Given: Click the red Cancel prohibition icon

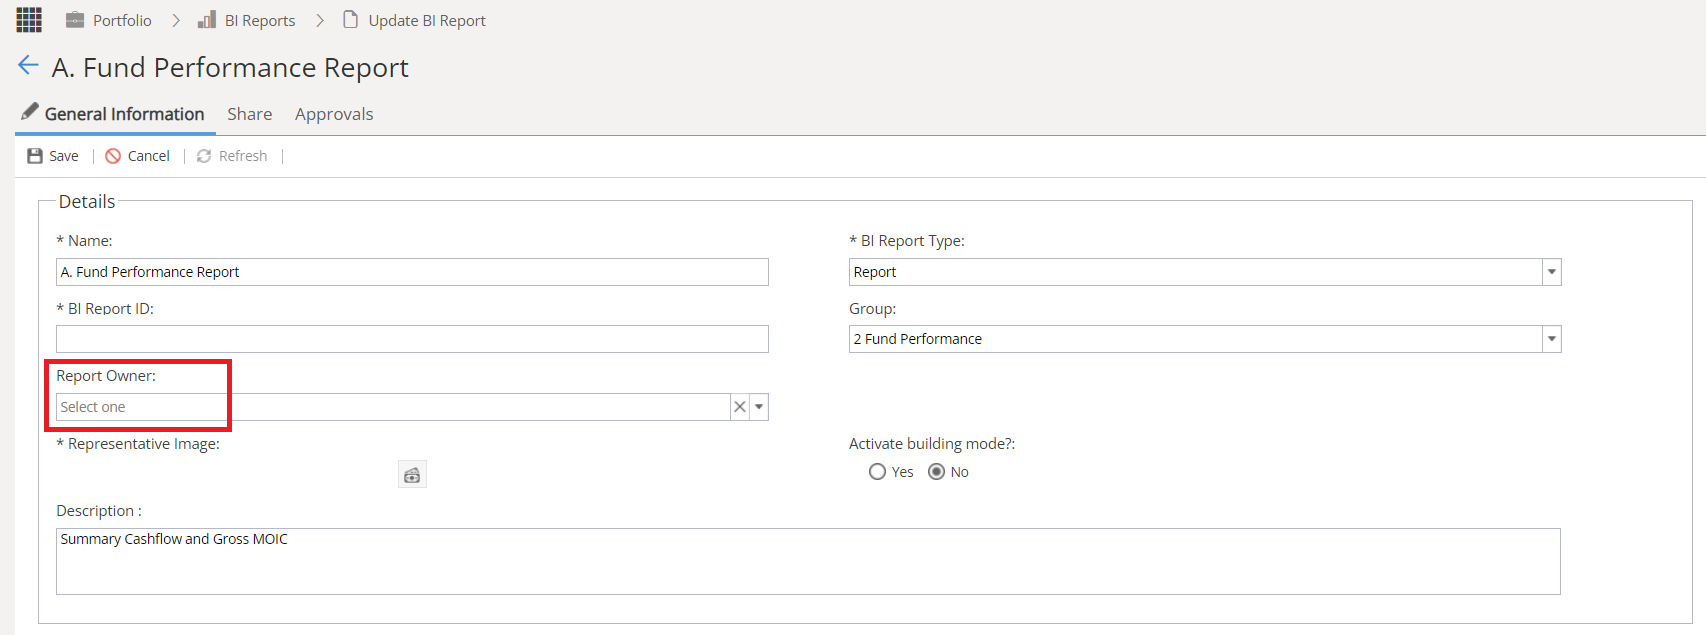Looking at the screenshot, I should (x=113, y=156).
